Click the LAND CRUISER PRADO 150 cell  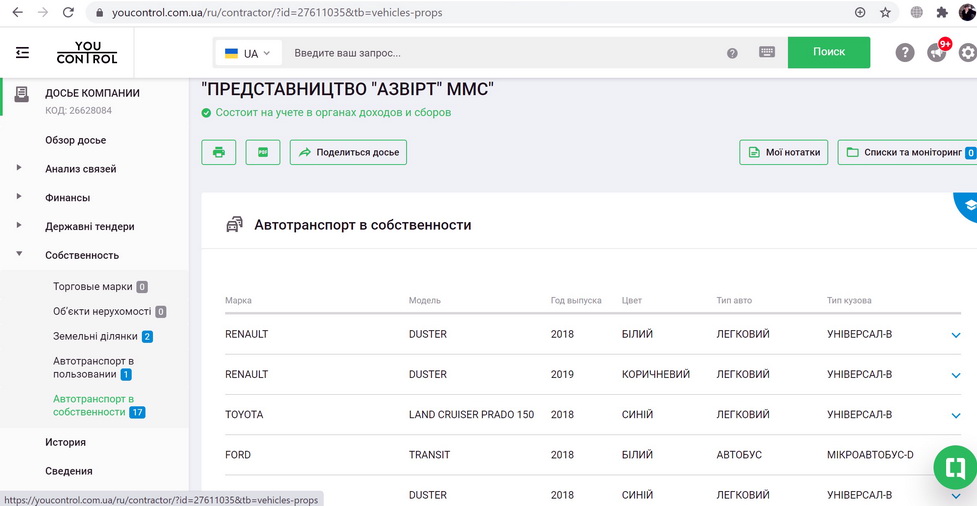[471, 414]
